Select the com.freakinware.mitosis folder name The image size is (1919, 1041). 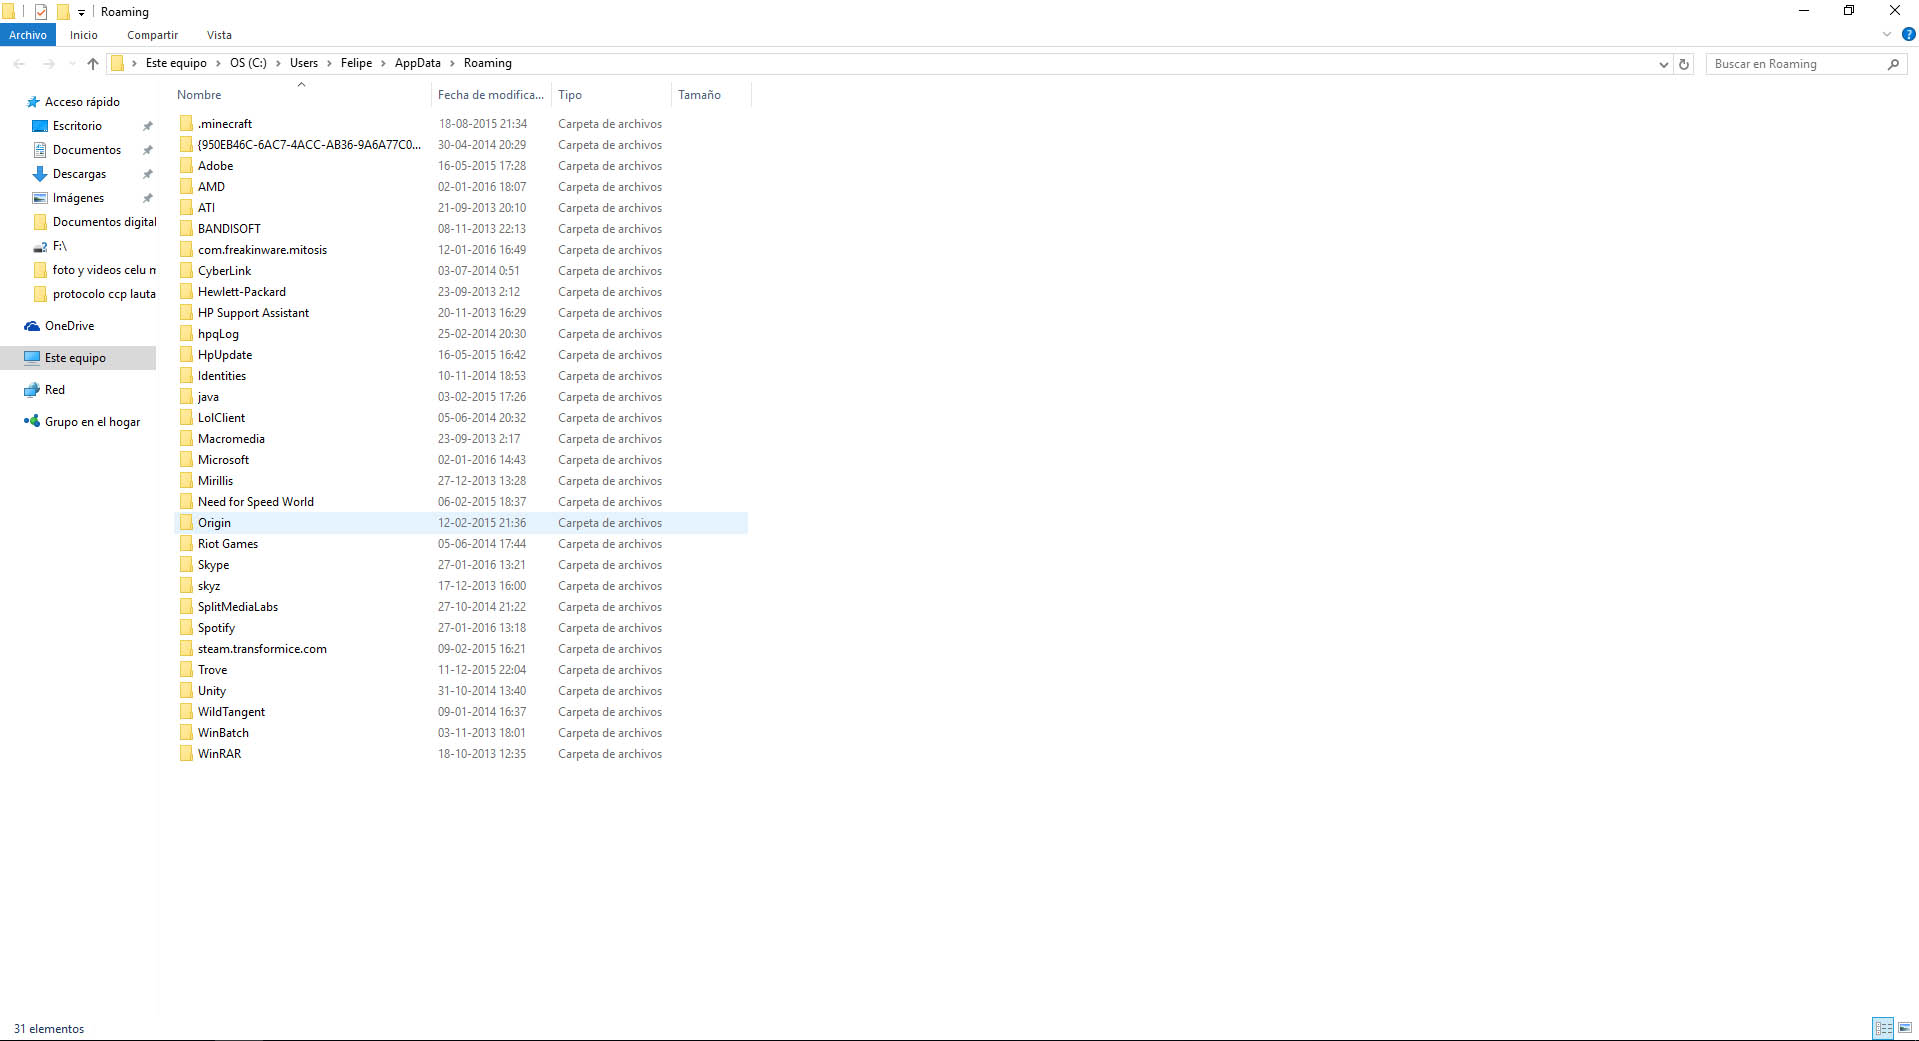(x=262, y=250)
